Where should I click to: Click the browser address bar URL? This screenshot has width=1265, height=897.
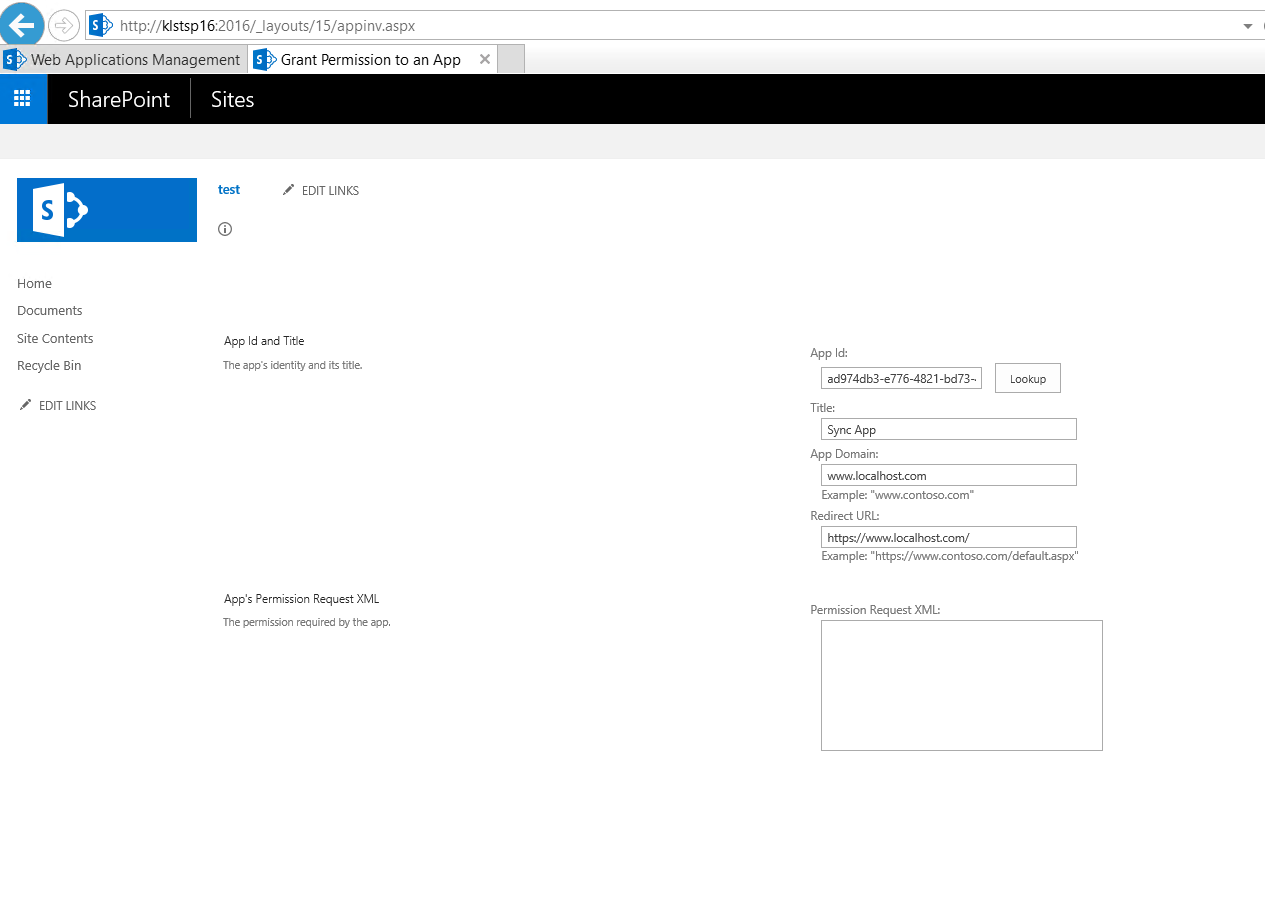pyautogui.click(x=267, y=26)
